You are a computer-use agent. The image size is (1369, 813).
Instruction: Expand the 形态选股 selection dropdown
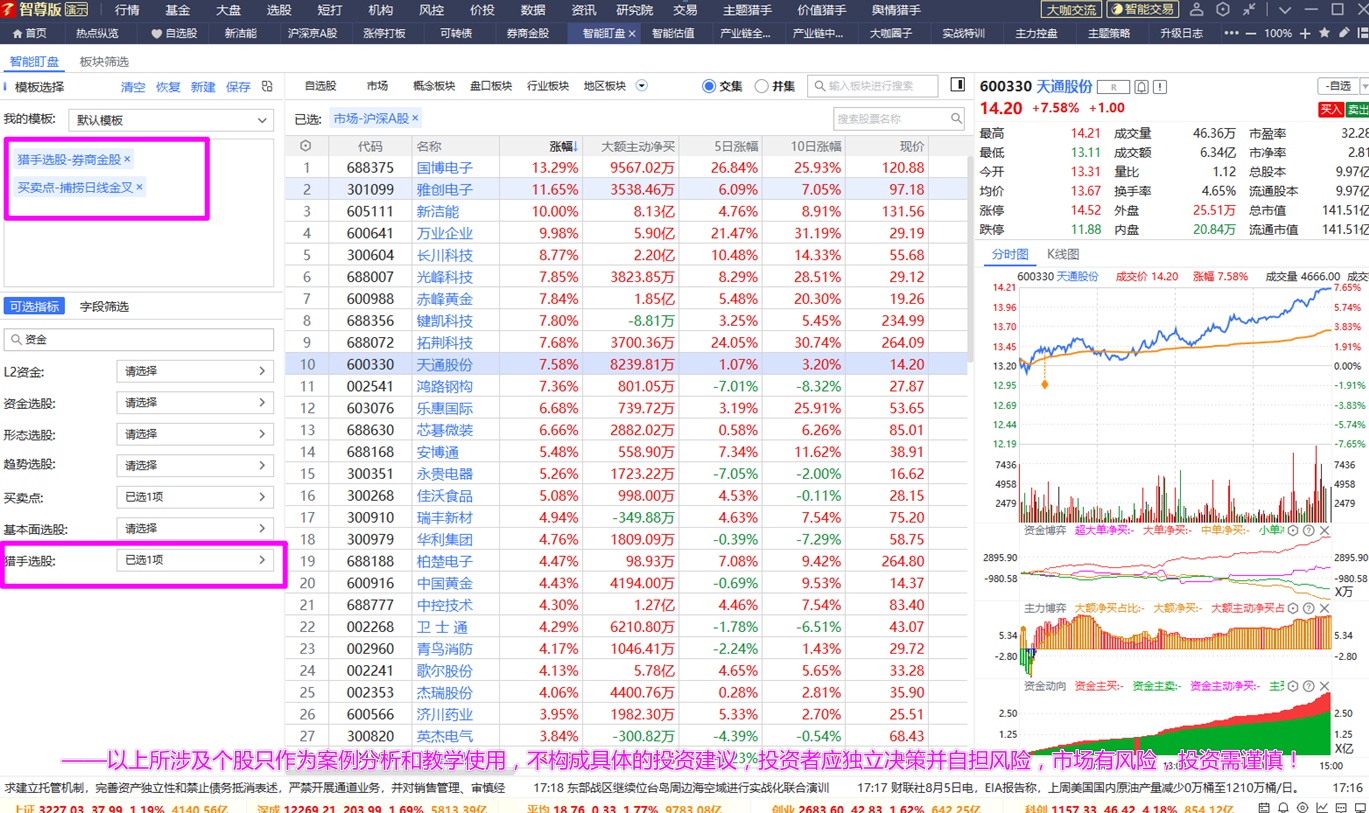click(195, 434)
